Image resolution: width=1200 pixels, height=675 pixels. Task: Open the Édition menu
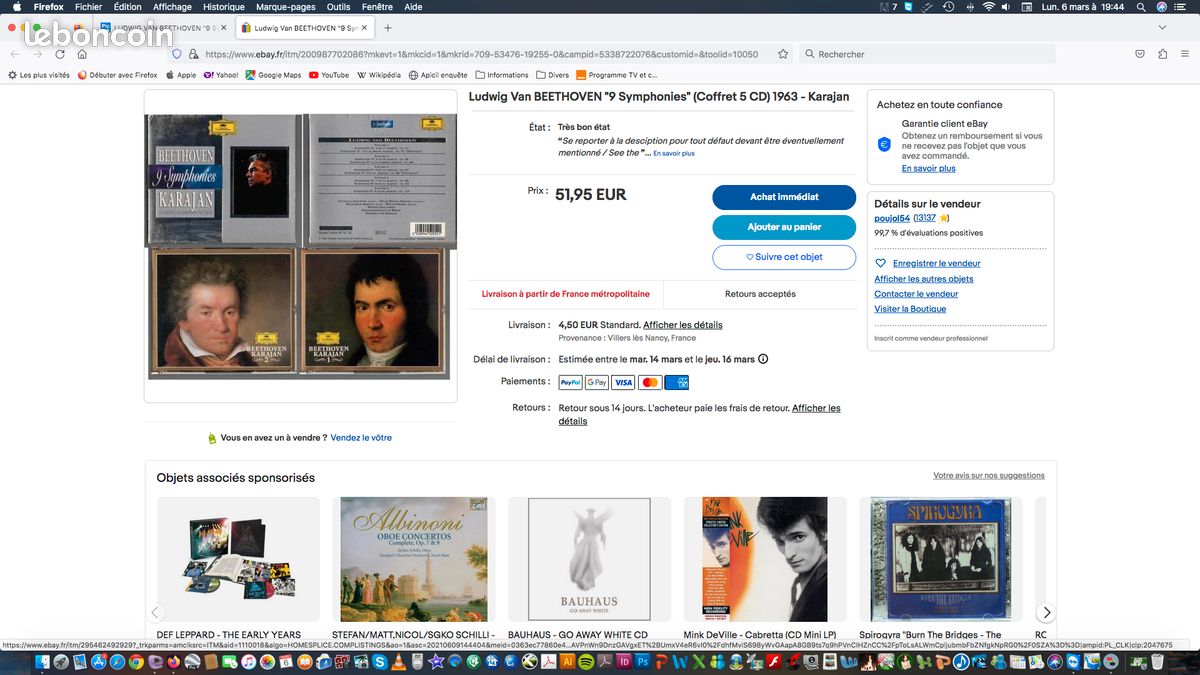tap(127, 6)
